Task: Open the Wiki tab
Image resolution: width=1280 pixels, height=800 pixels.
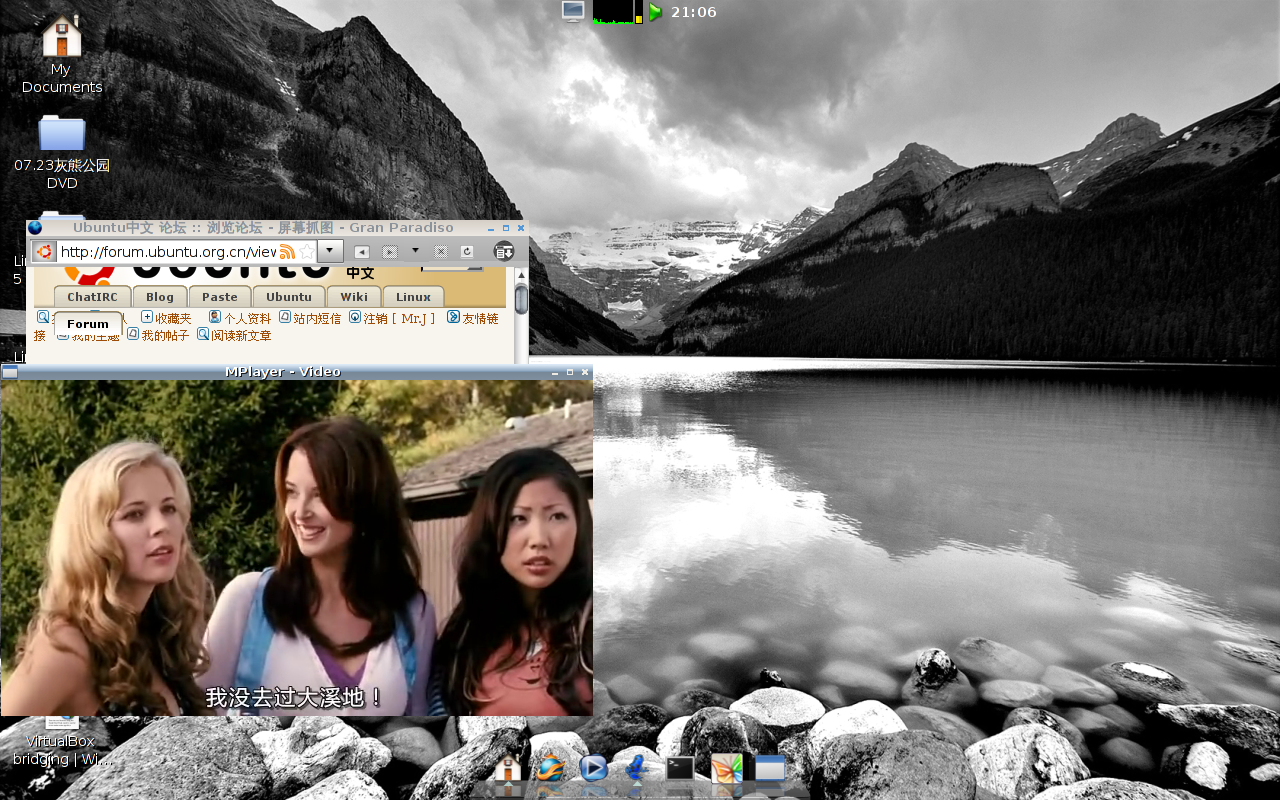Action: pos(354,297)
